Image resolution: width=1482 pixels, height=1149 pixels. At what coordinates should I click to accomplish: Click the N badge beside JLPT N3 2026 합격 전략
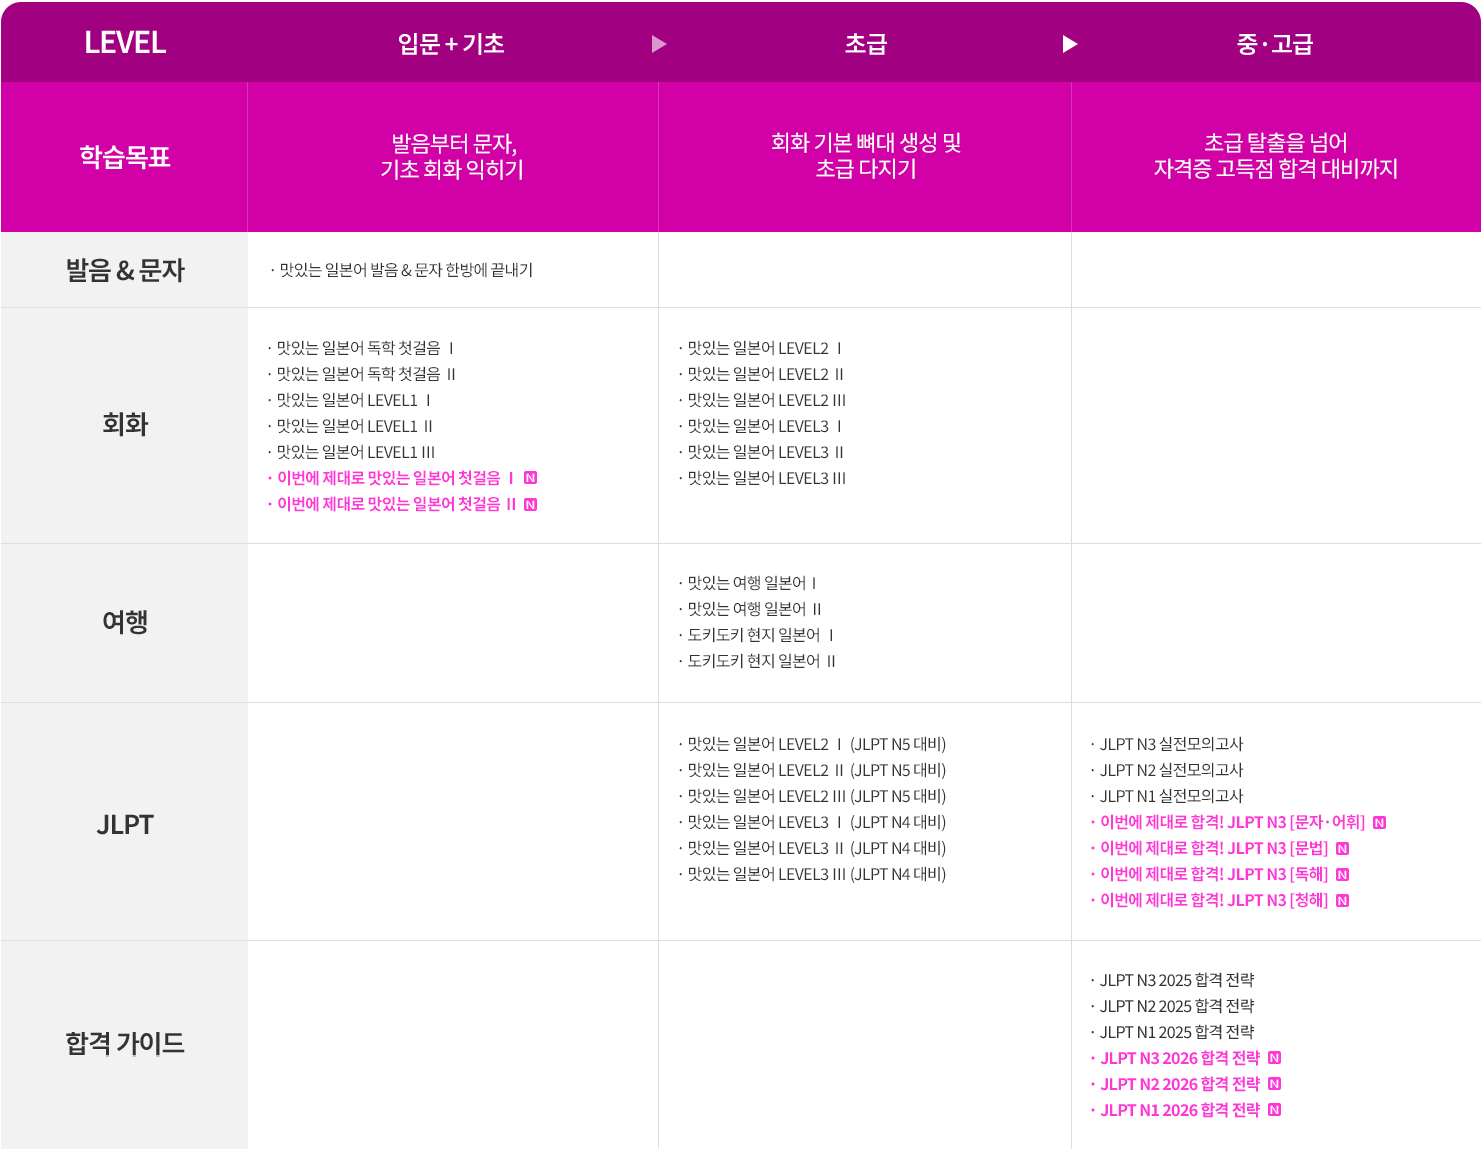click(1275, 1058)
